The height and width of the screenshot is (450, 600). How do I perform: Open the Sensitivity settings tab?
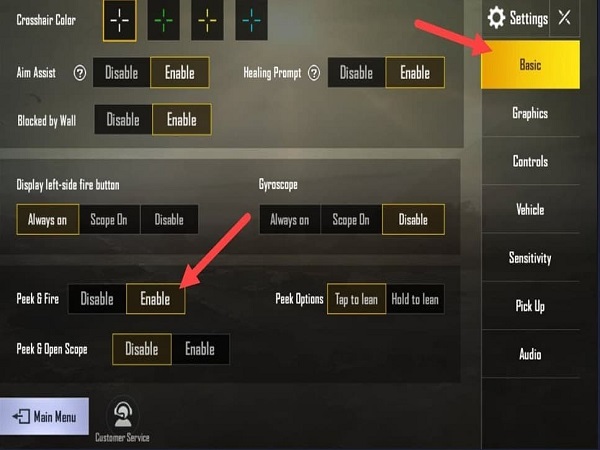530,258
